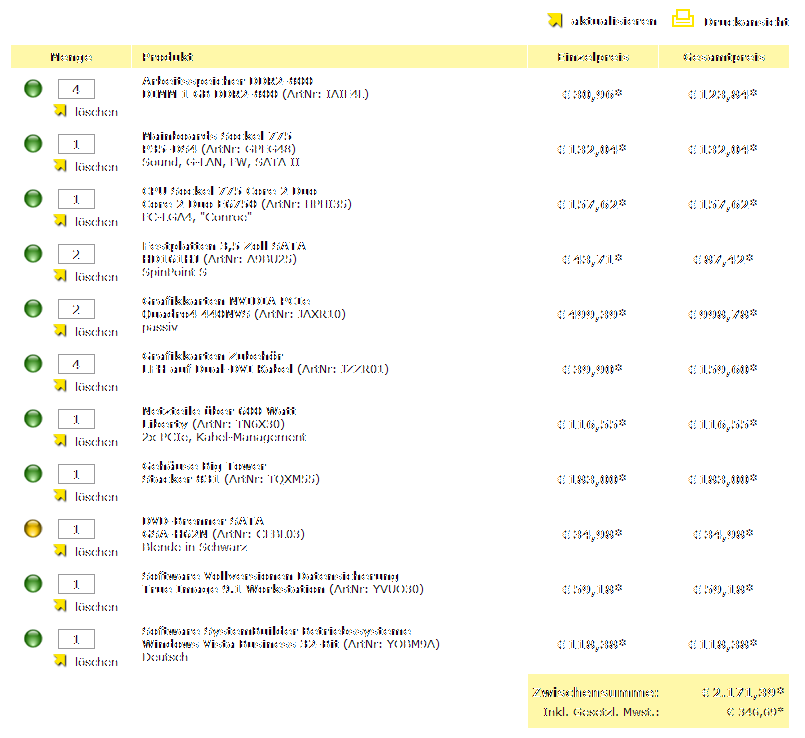
Task: Click the green status dot for Stacker 831
Action: pos(33,474)
